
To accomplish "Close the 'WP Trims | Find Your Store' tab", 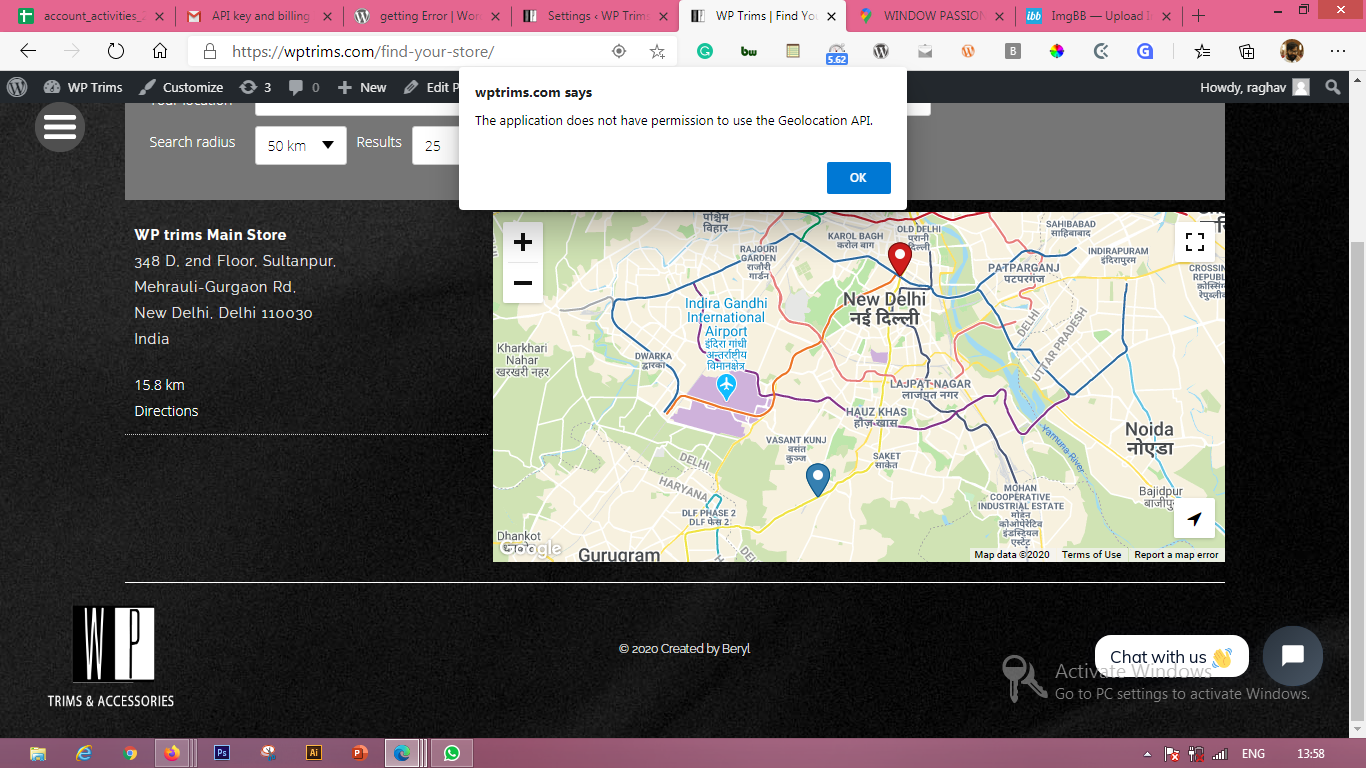I will coord(831,16).
